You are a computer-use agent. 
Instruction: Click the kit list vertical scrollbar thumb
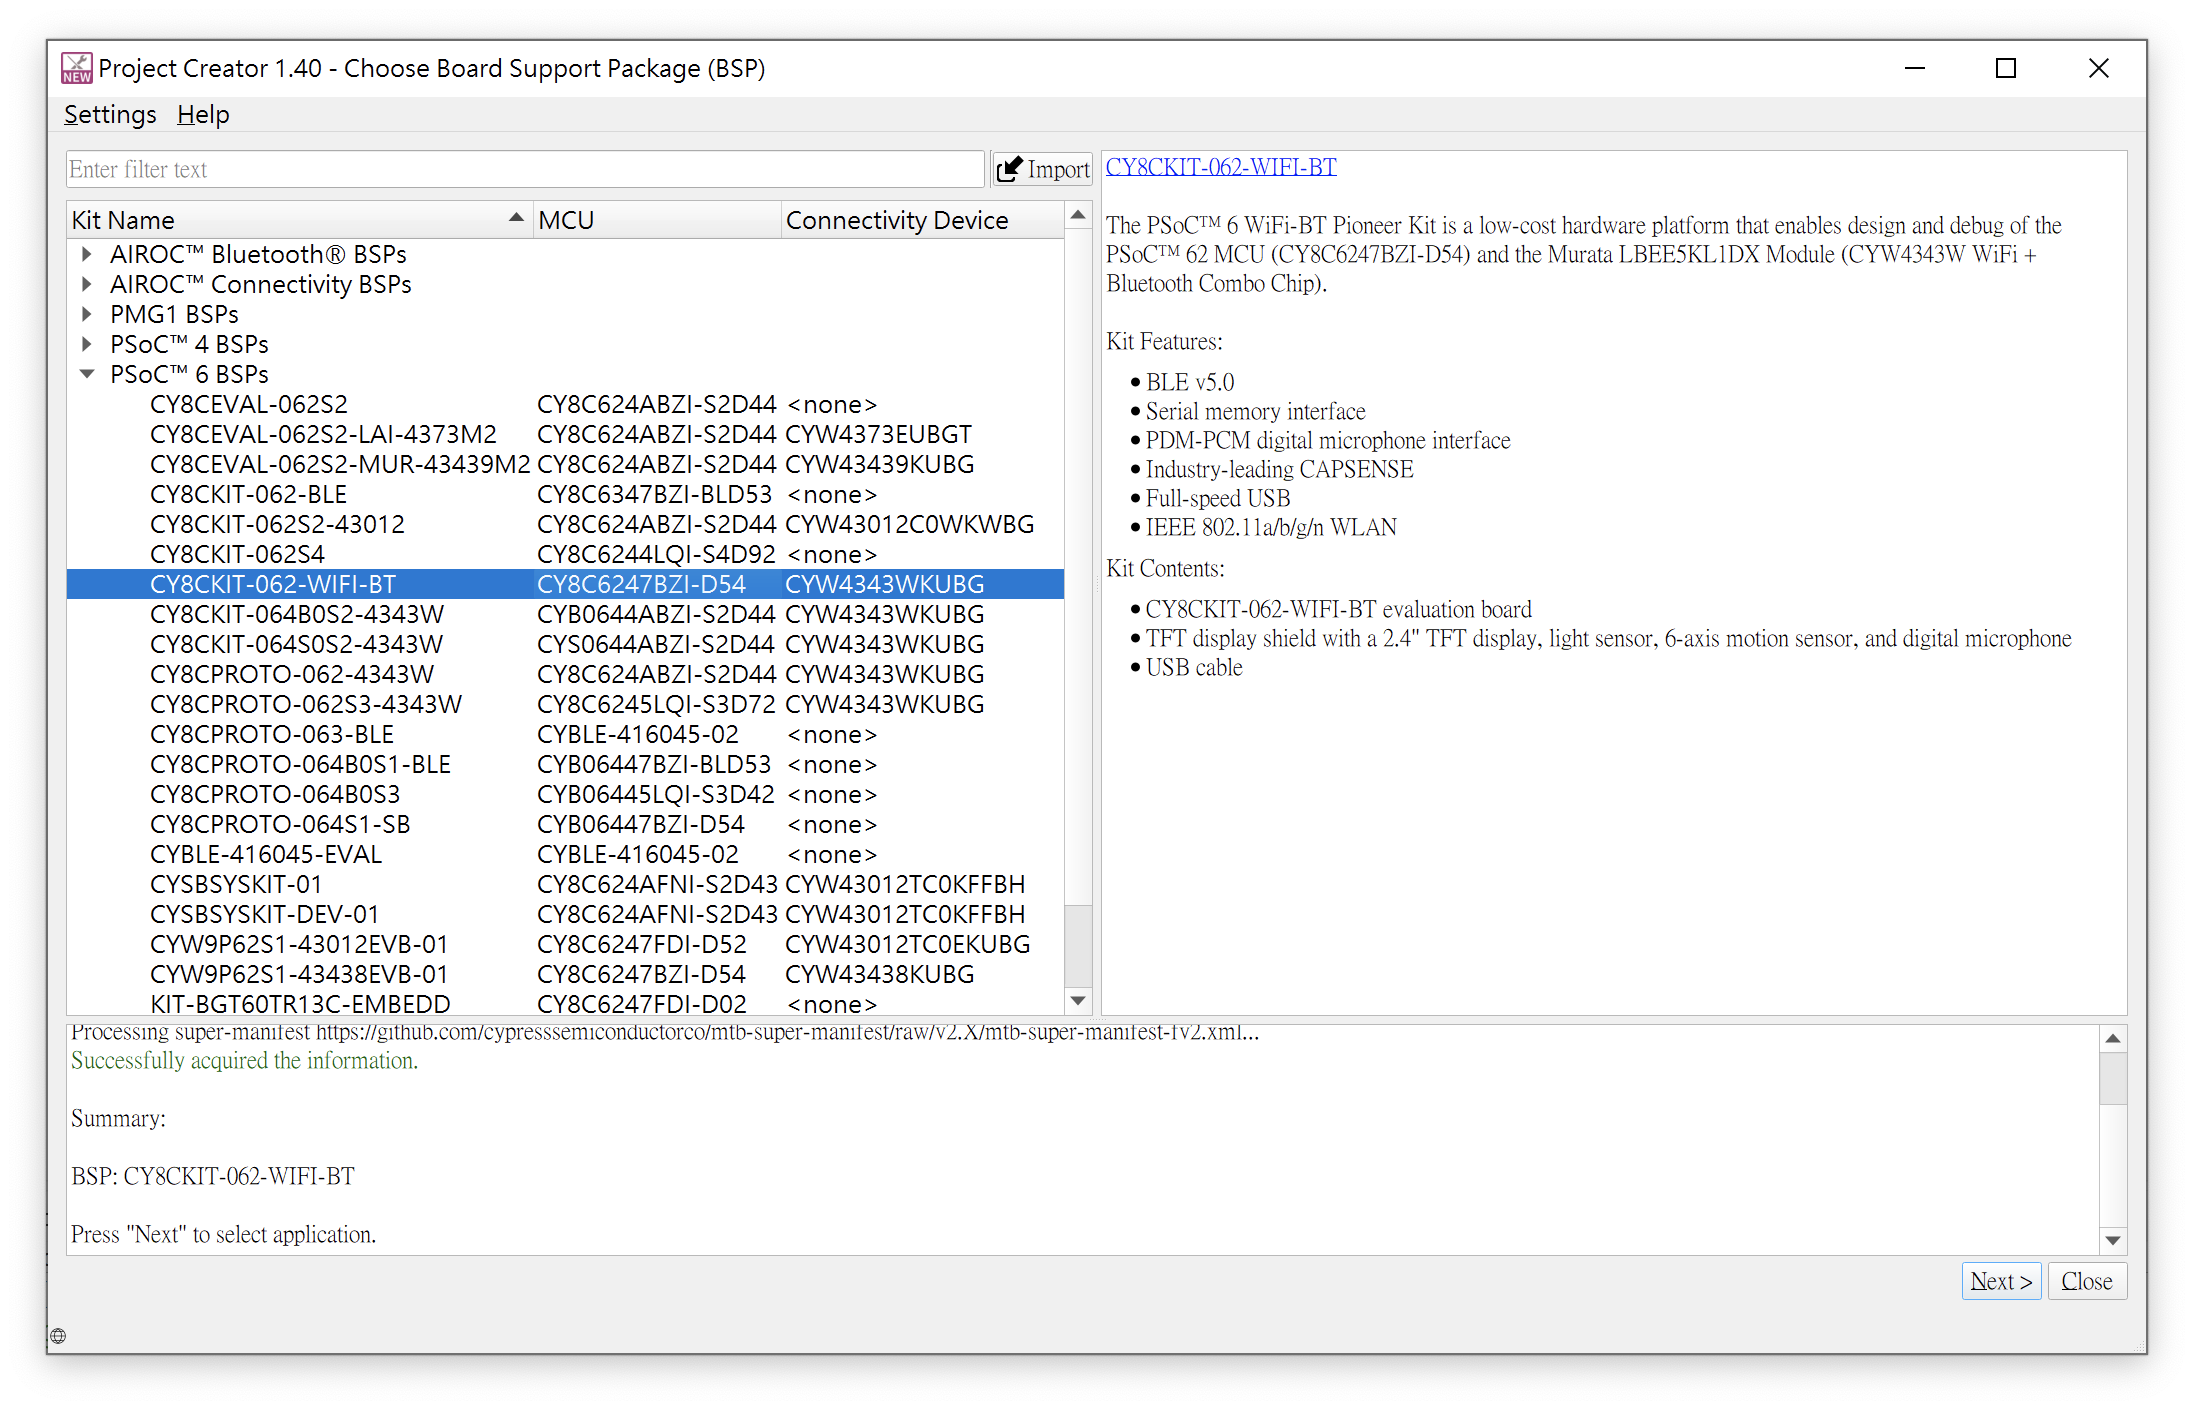(x=1078, y=945)
